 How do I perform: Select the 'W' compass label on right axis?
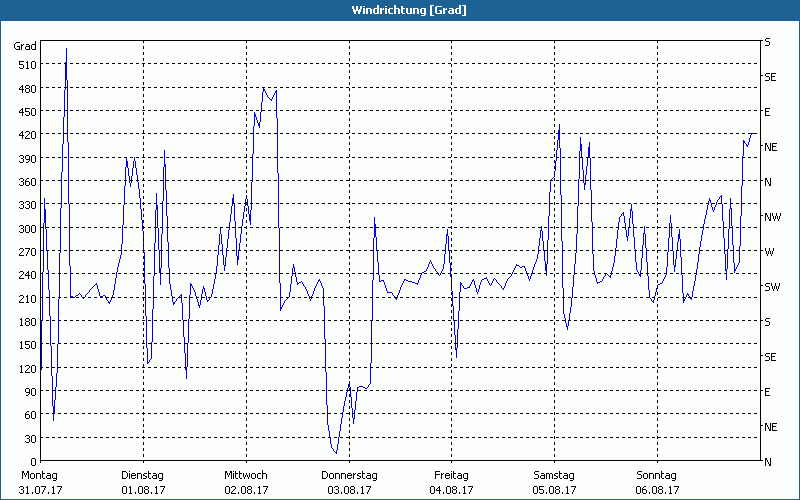[769, 252]
